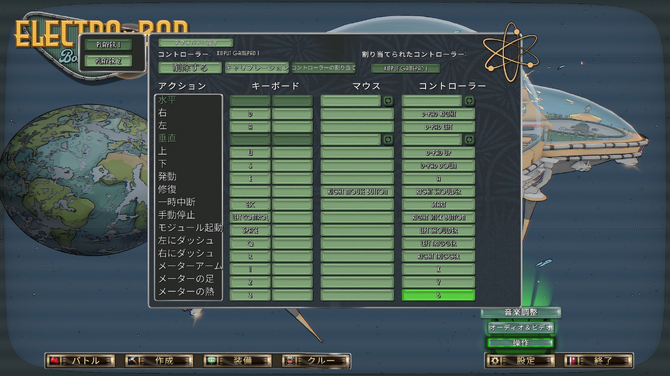Toggle the invert icon beside 垂直 mouse field
670x376 pixels.
click(x=388, y=139)
